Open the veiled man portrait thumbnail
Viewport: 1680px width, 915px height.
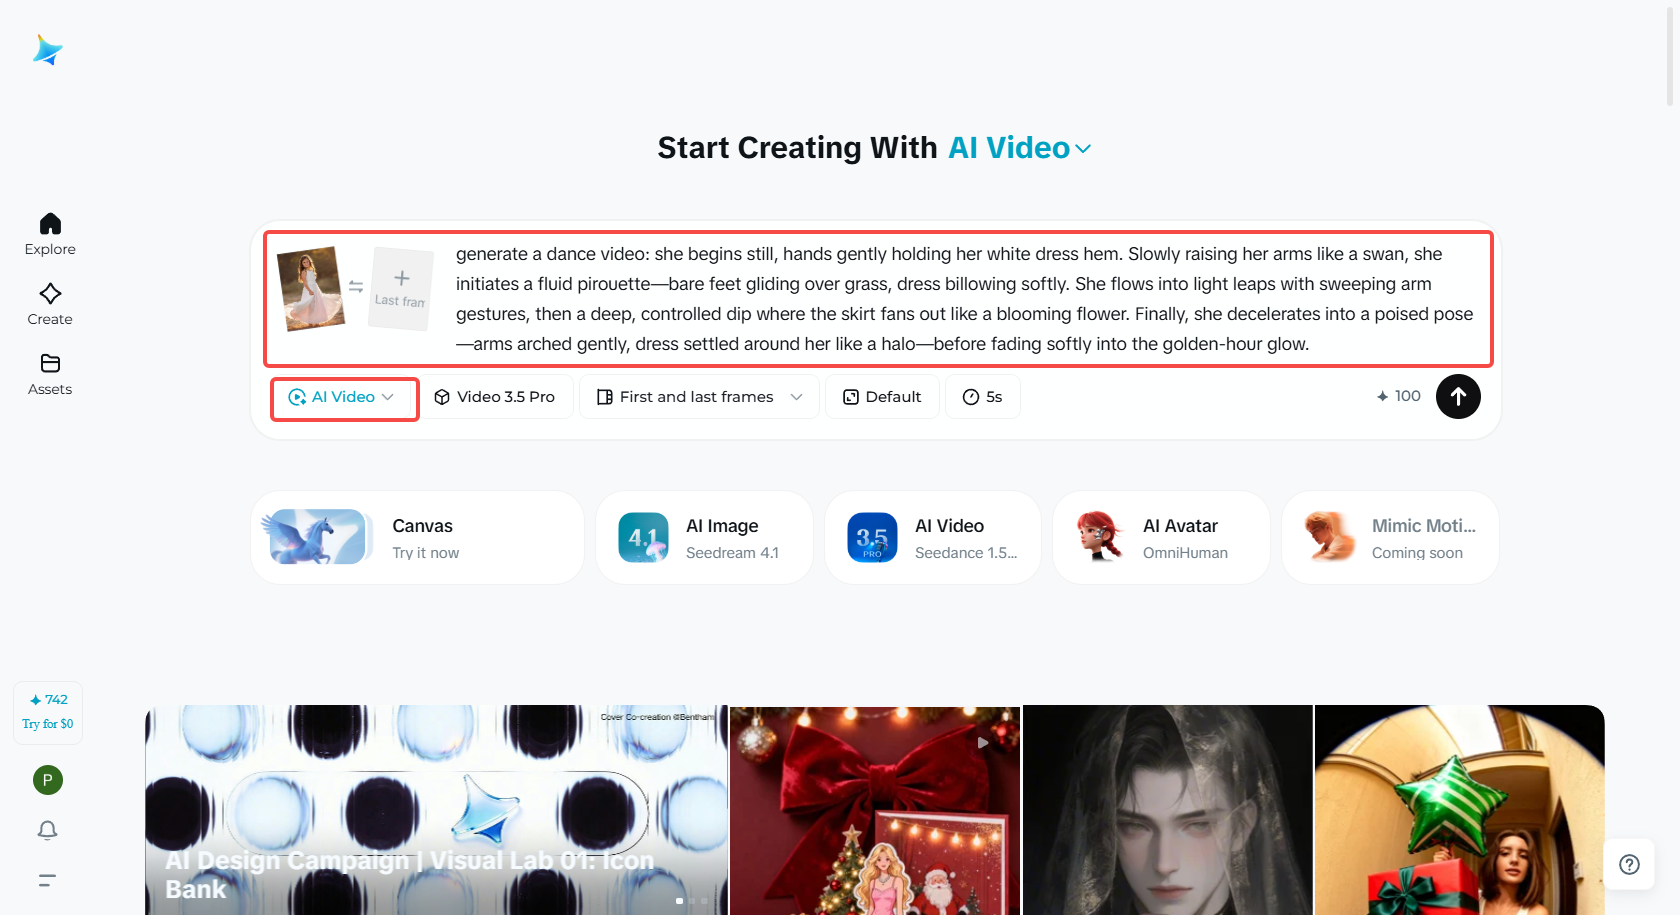(x=1167, y=810)
